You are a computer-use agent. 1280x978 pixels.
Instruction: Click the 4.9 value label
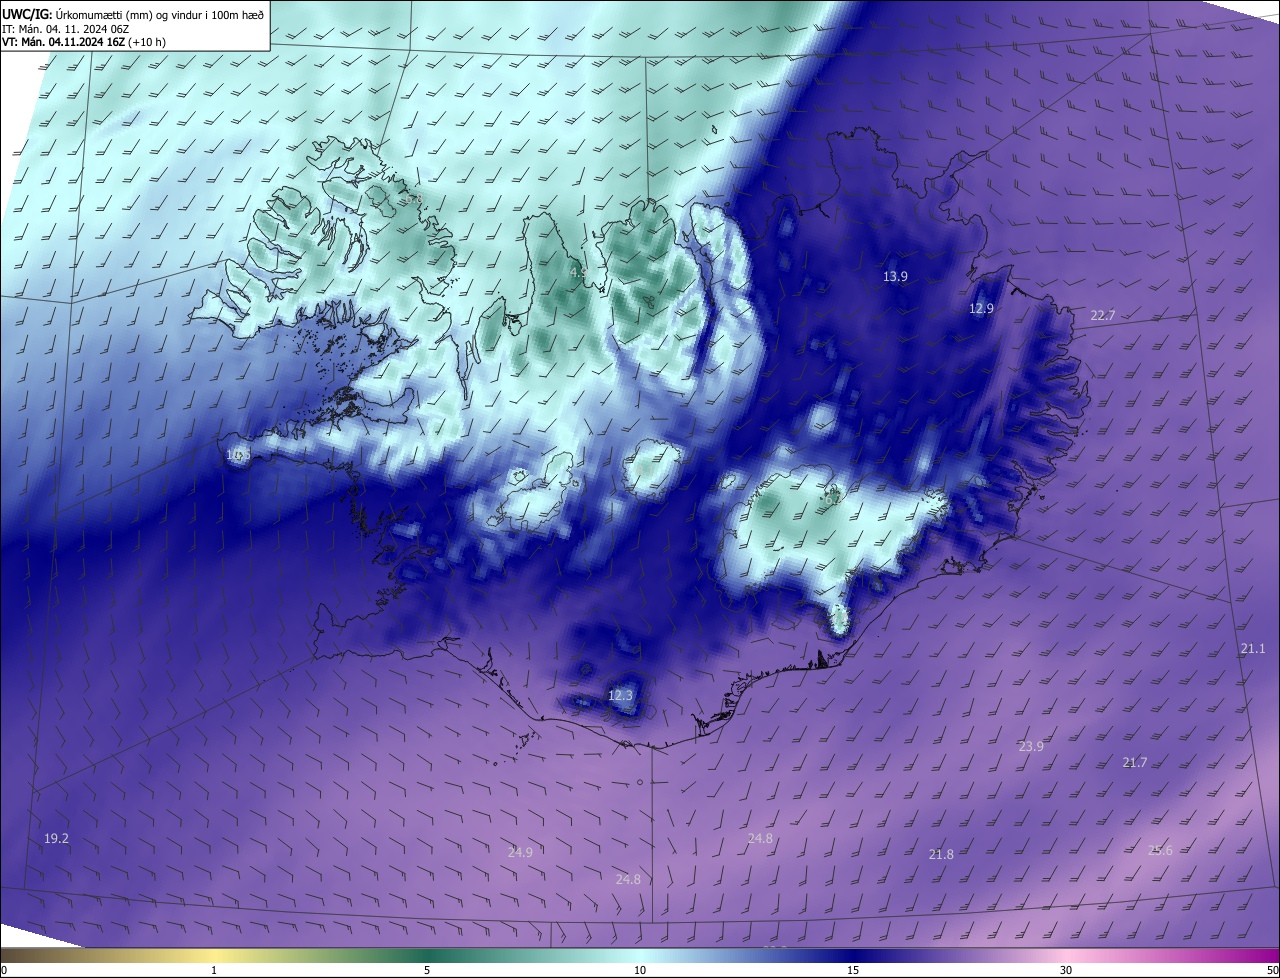[578, 271]
